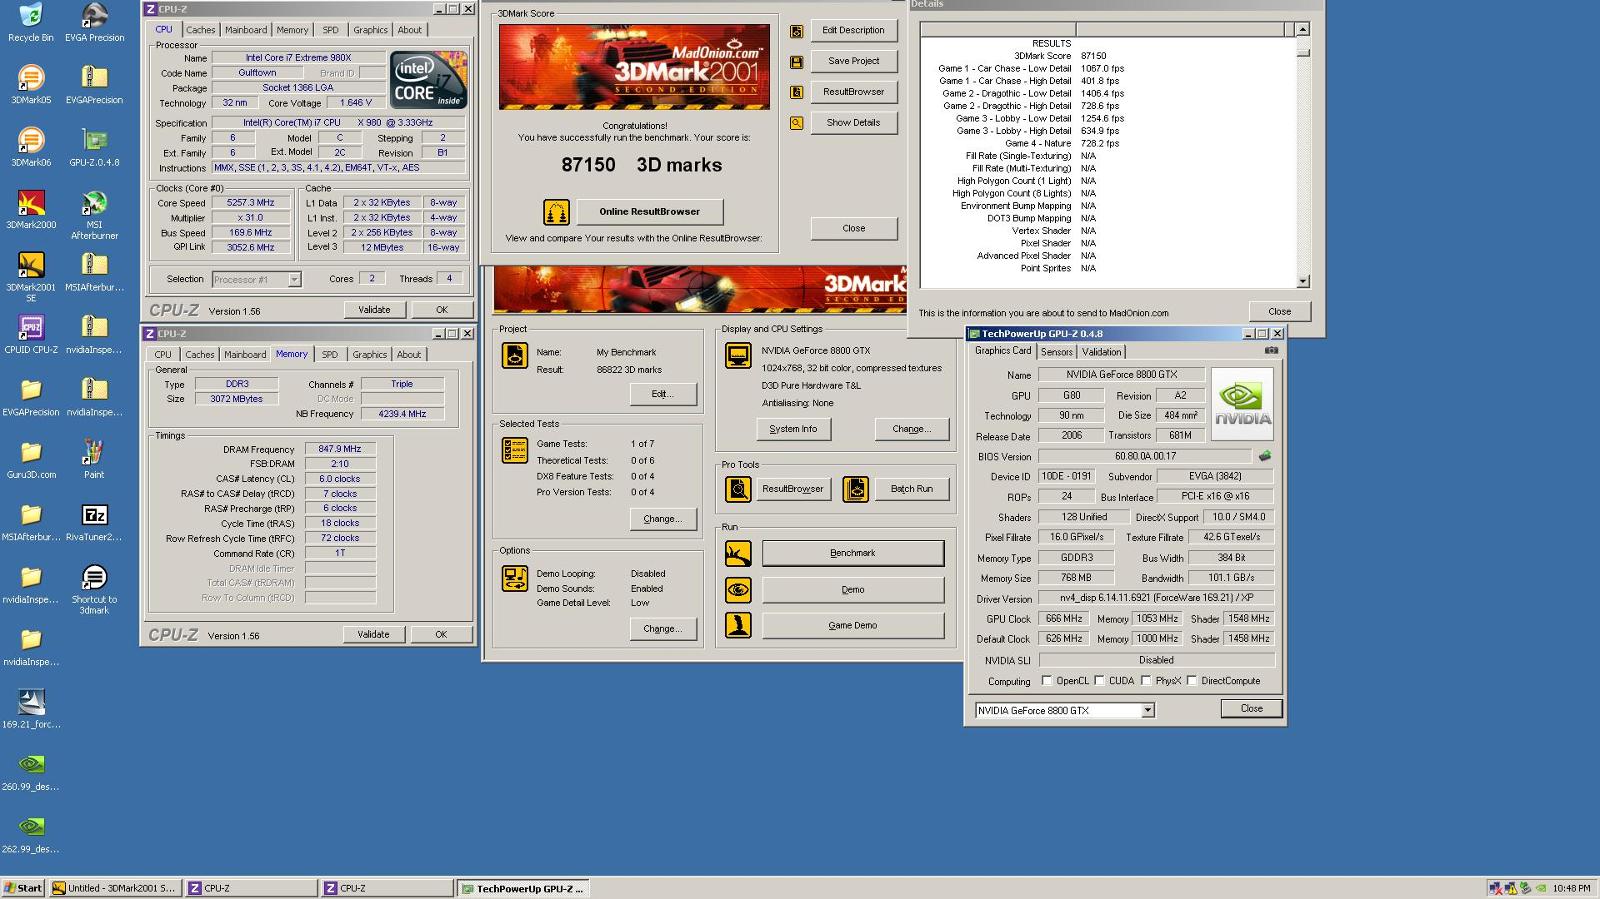This screenshot has height=899, width=1600.
Task: Click the Demo button
Action: 853,590
